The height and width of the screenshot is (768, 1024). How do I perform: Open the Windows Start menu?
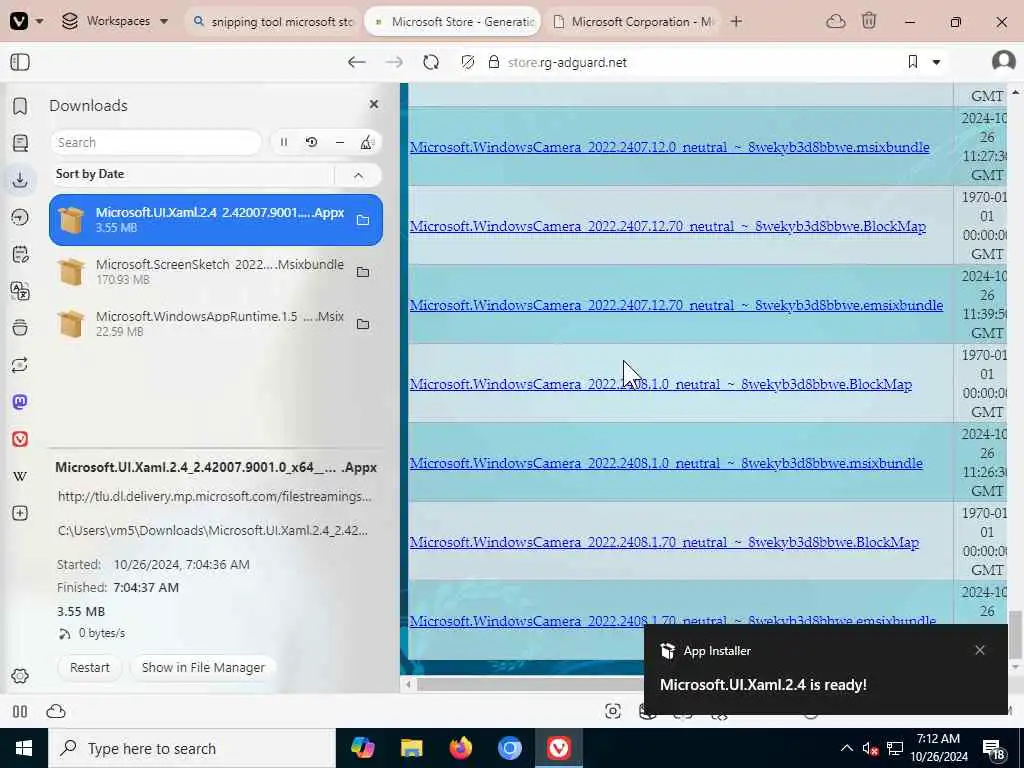tap(24, 748)
